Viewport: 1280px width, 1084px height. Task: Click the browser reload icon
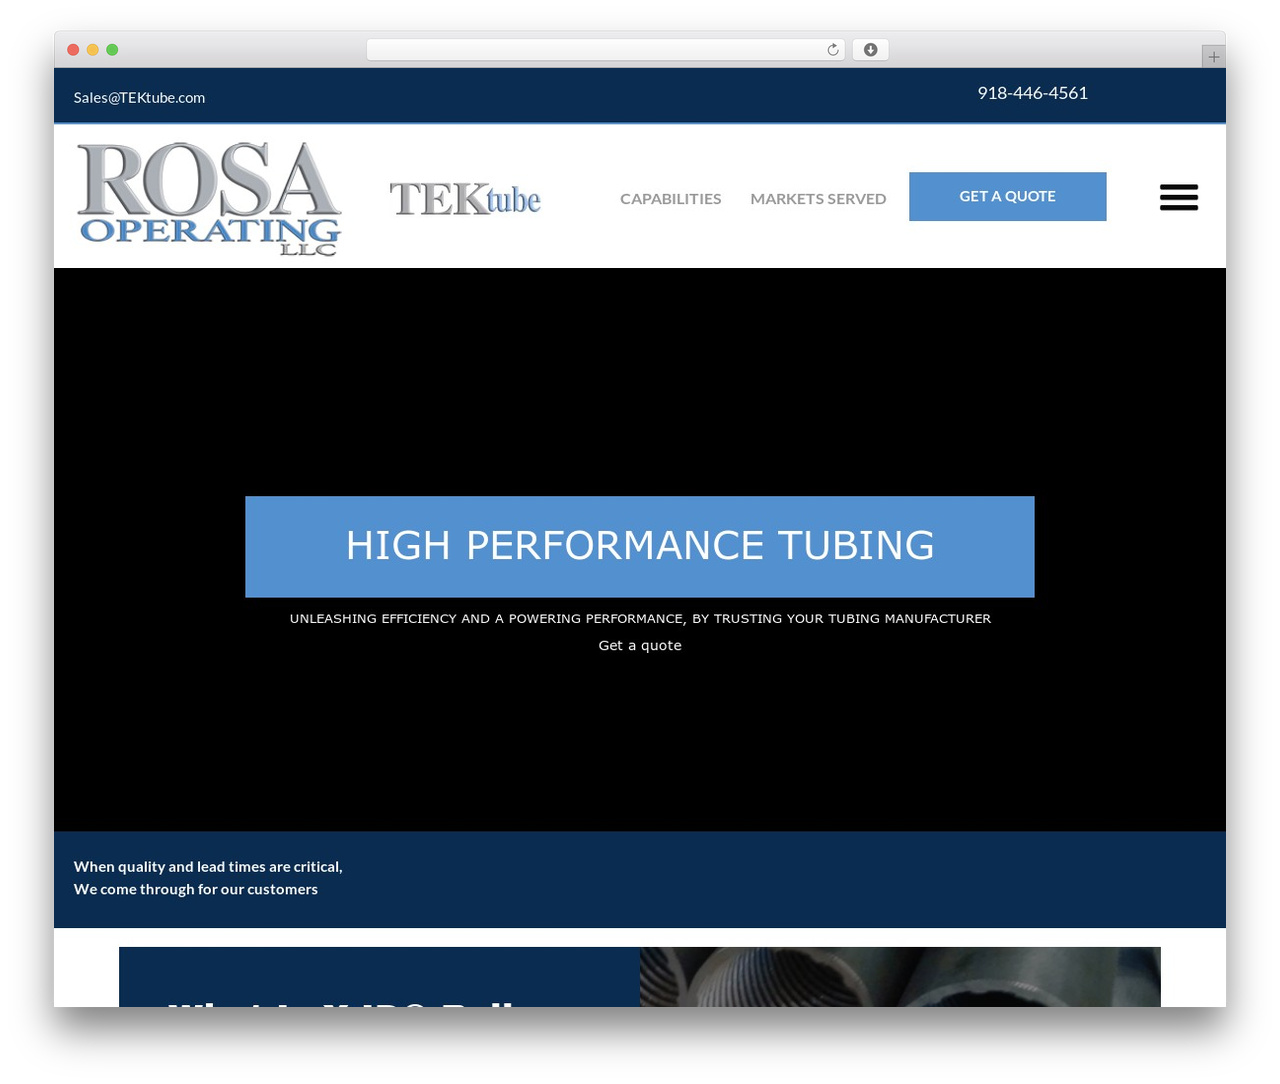click(x=833, y=50)
